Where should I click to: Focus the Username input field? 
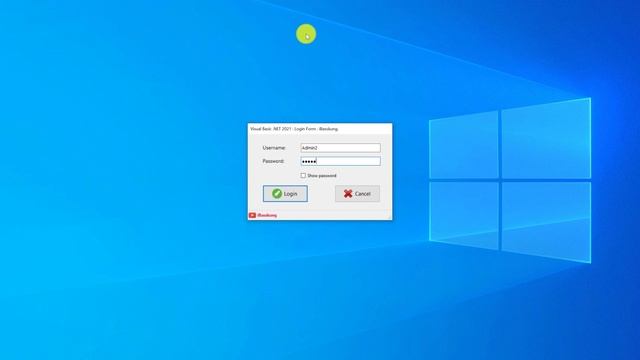pyautogui.click(x=340, y=148)
